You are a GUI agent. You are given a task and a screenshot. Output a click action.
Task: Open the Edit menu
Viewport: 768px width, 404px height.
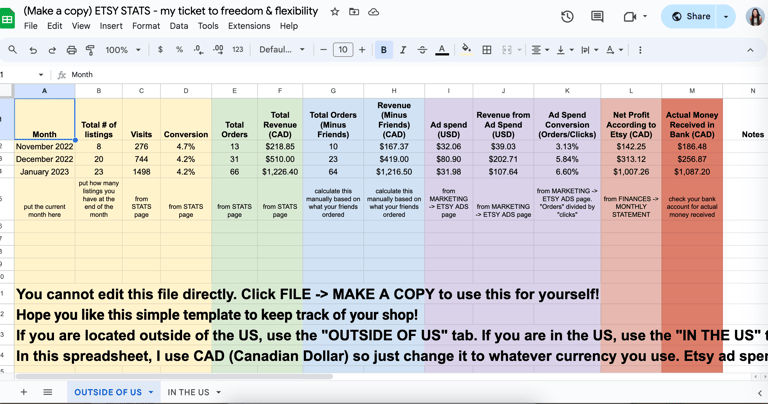pos(54,26)
